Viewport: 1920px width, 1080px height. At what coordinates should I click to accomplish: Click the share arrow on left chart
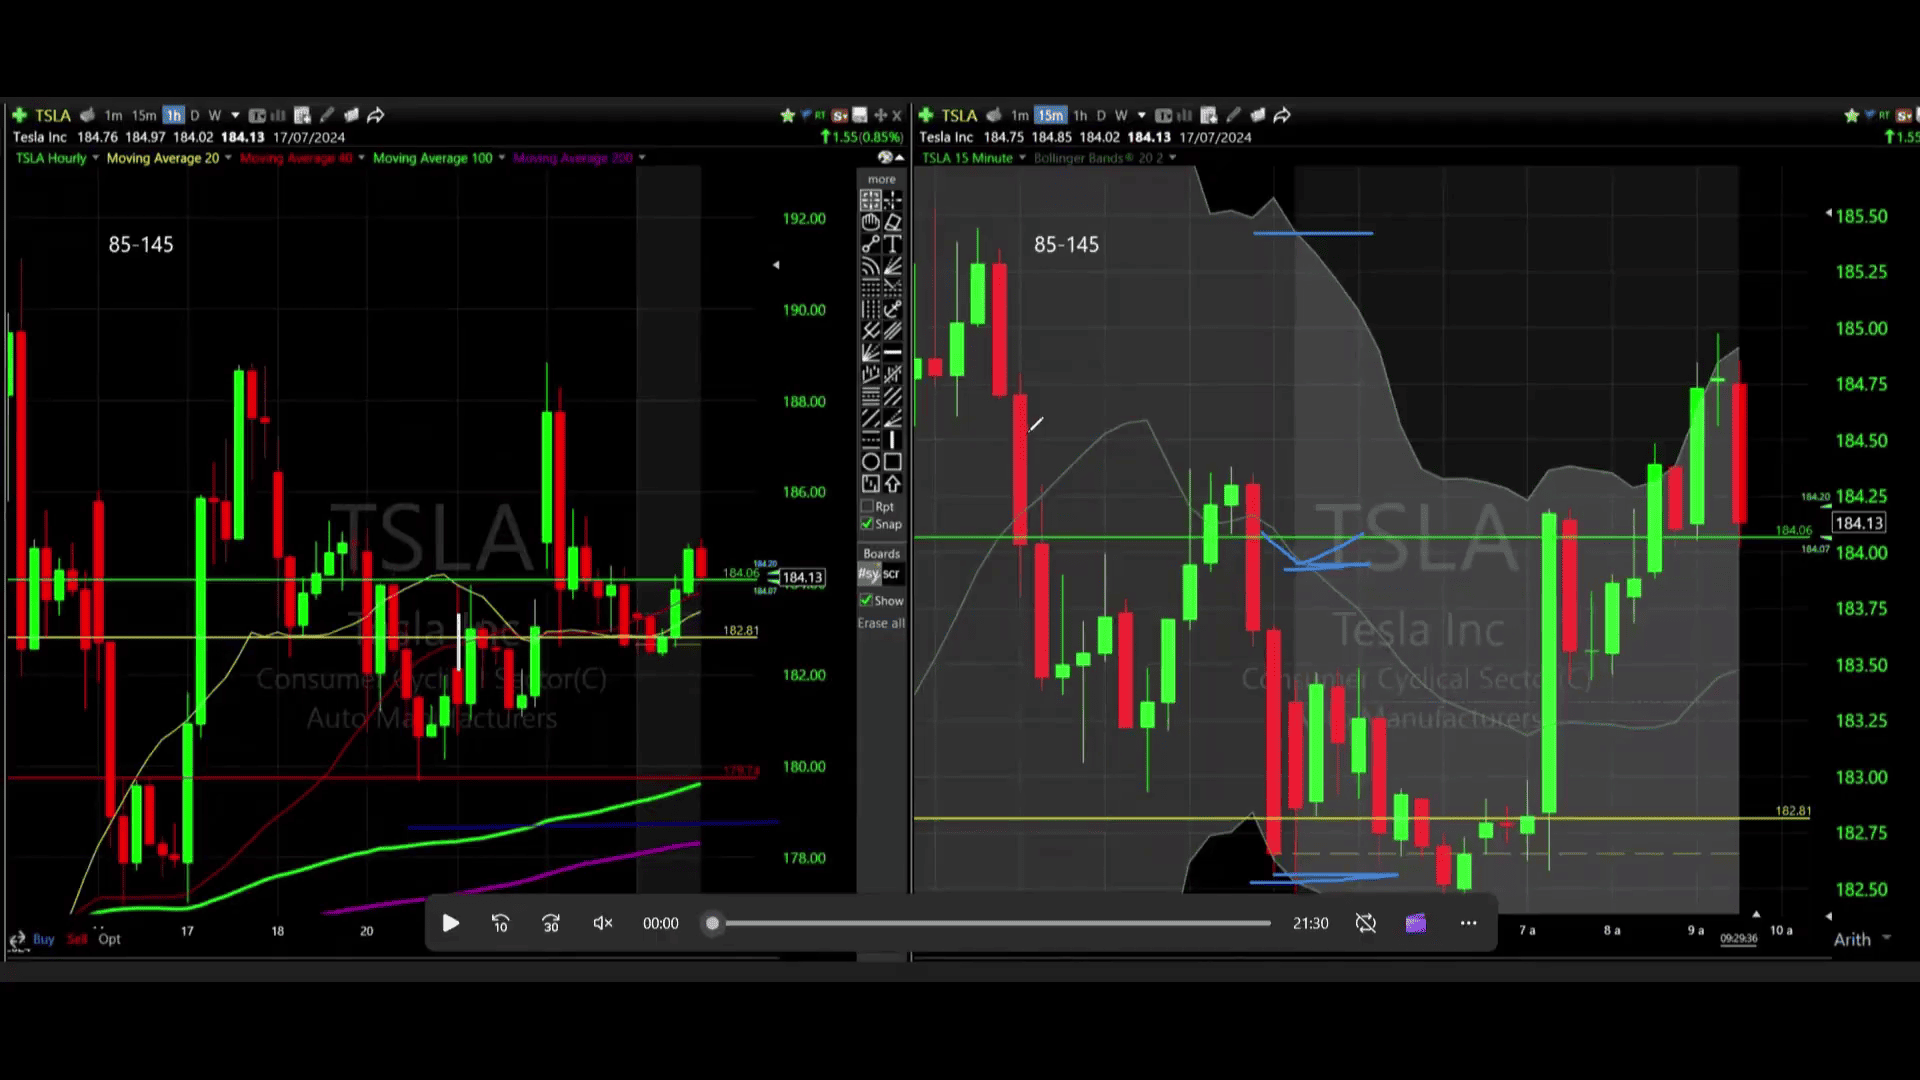[376, 115]
